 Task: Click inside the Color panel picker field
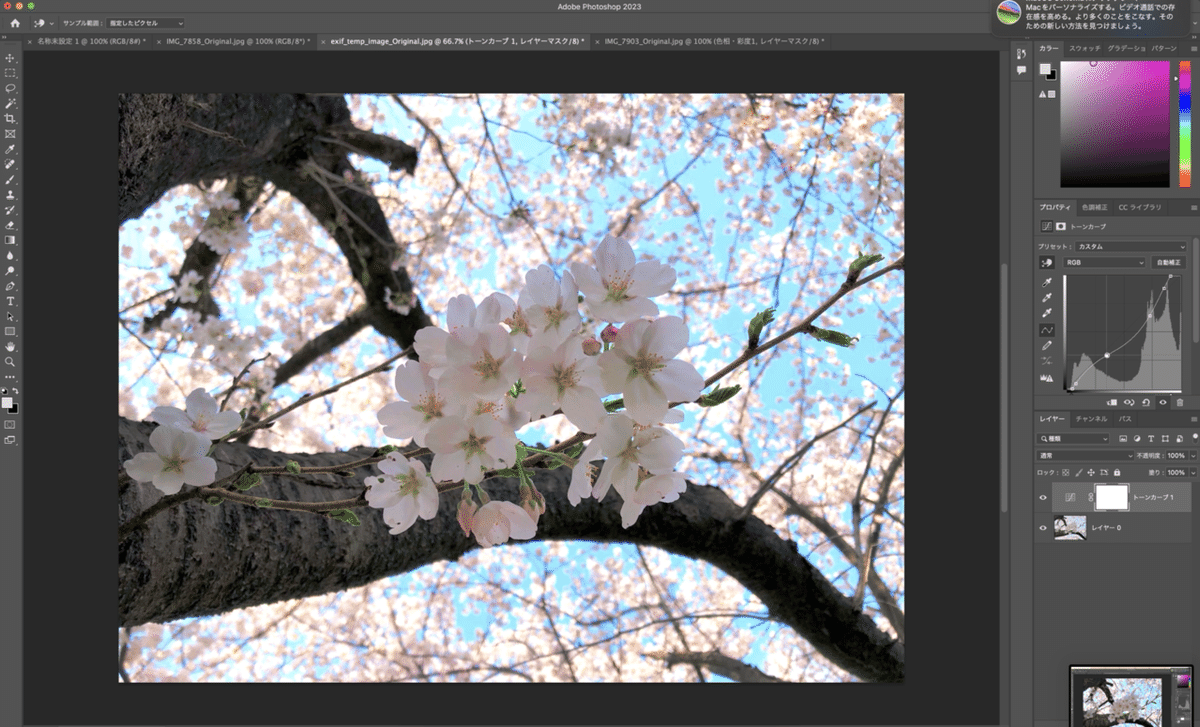tap(1114, 124)
